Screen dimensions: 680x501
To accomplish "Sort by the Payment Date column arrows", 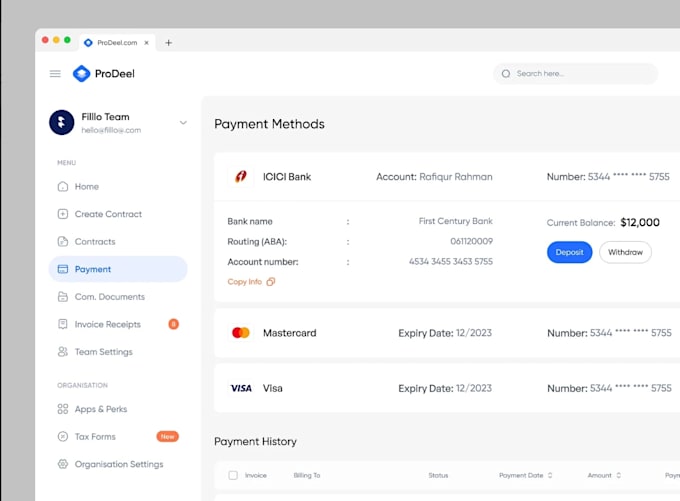I will click(x=550, y=475).
